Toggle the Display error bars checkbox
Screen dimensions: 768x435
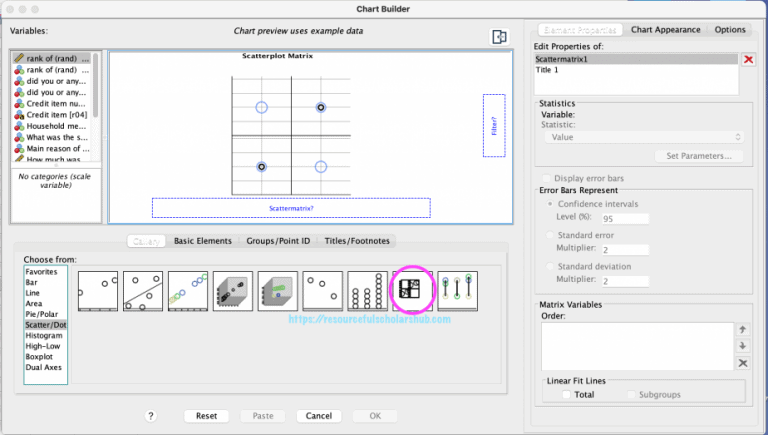pyautogui.click(x=545, y=177)
